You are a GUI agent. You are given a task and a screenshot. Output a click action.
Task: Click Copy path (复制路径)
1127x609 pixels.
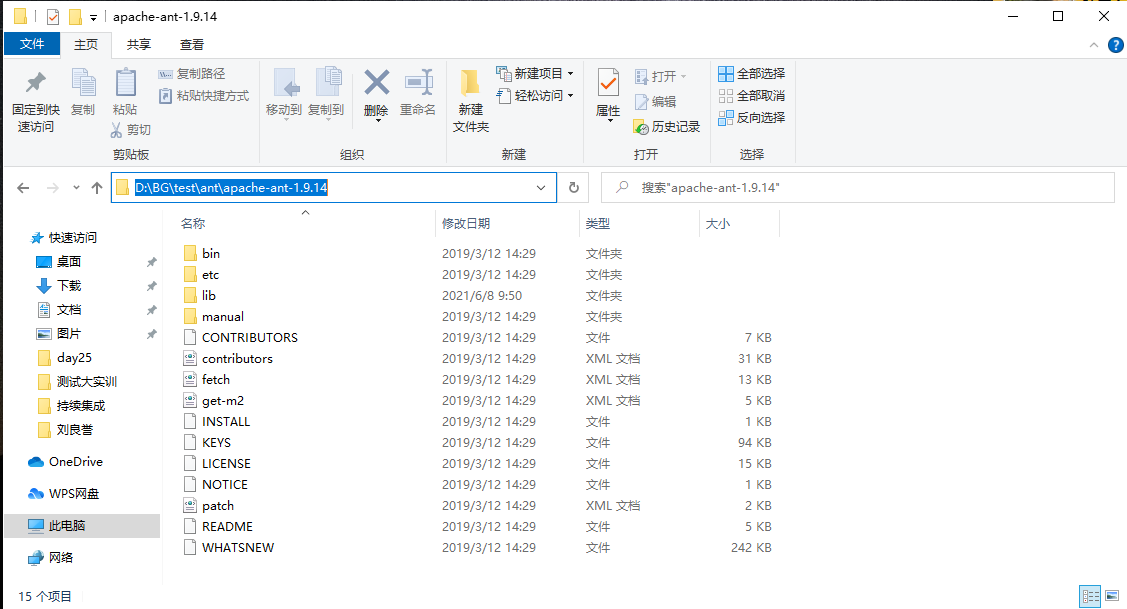(x=192, y=73)
